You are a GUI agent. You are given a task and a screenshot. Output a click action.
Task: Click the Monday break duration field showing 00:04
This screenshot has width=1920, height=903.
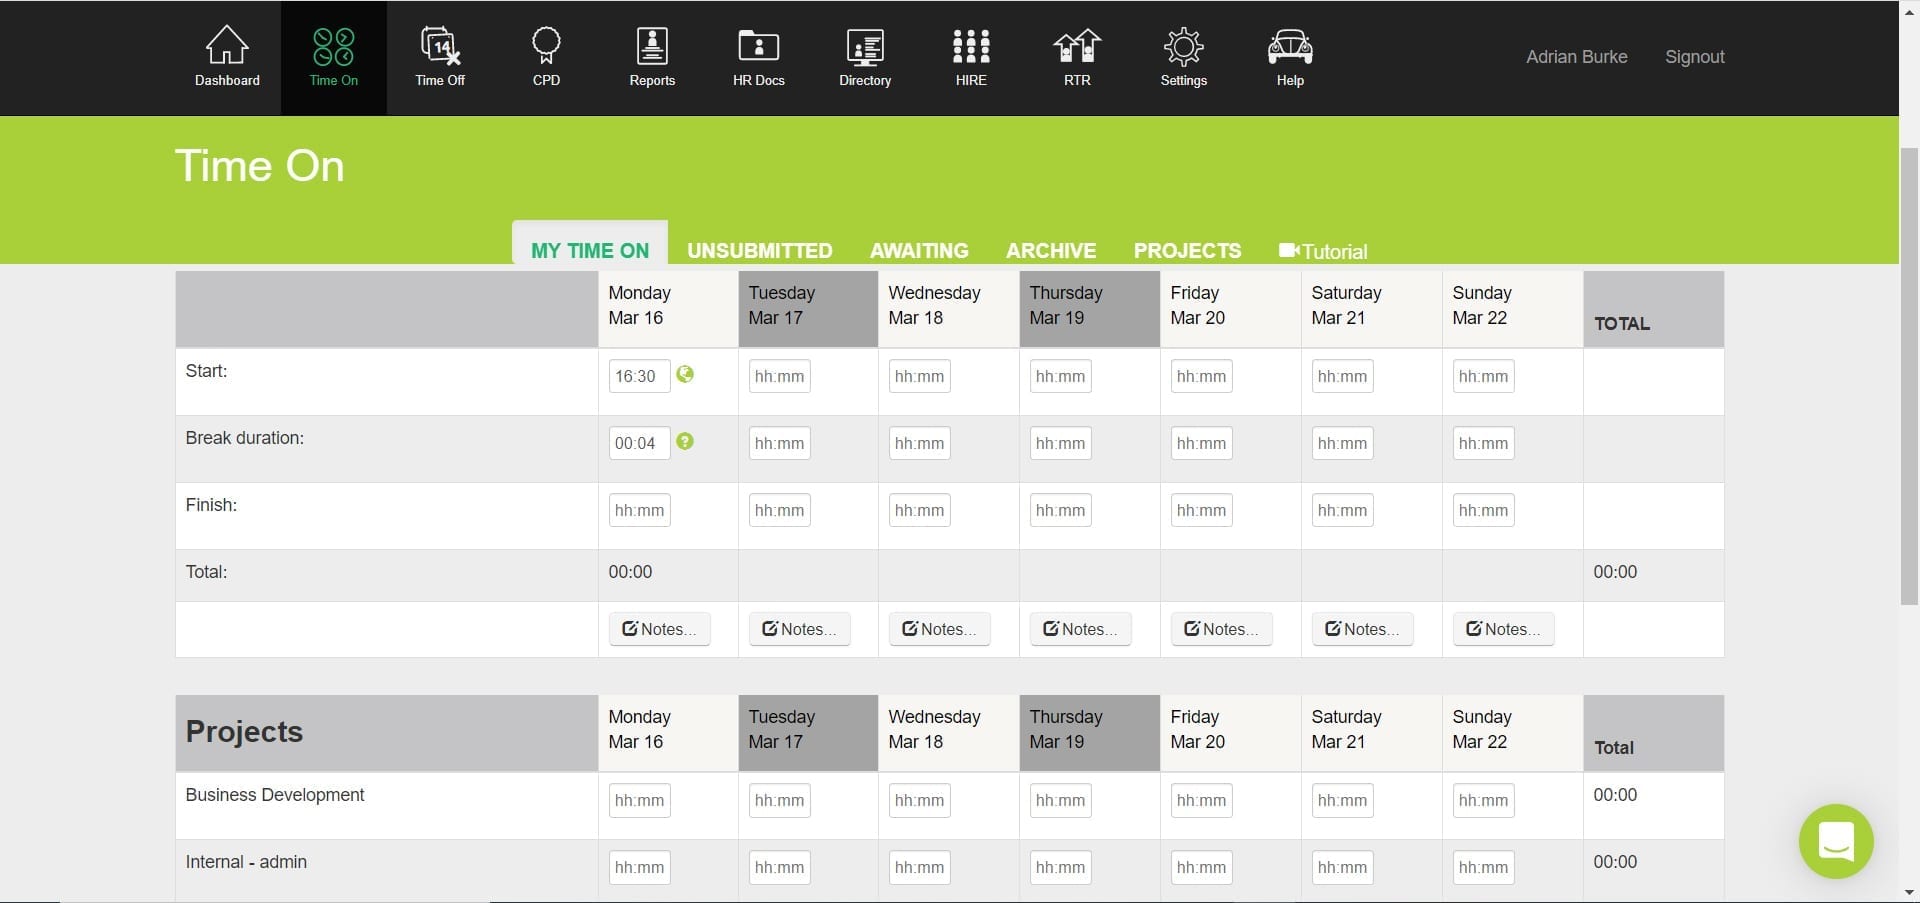tap(640, 443)
